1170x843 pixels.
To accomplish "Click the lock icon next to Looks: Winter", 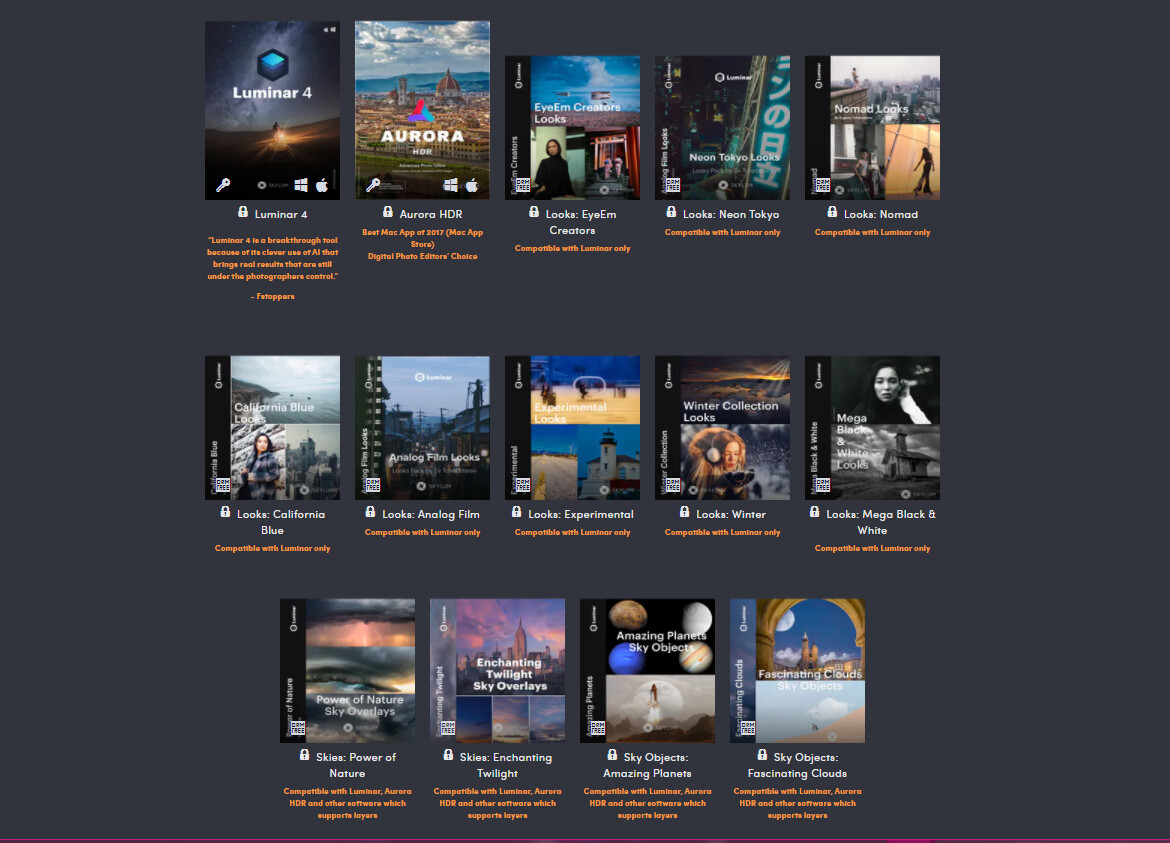I will click(685, 512).
